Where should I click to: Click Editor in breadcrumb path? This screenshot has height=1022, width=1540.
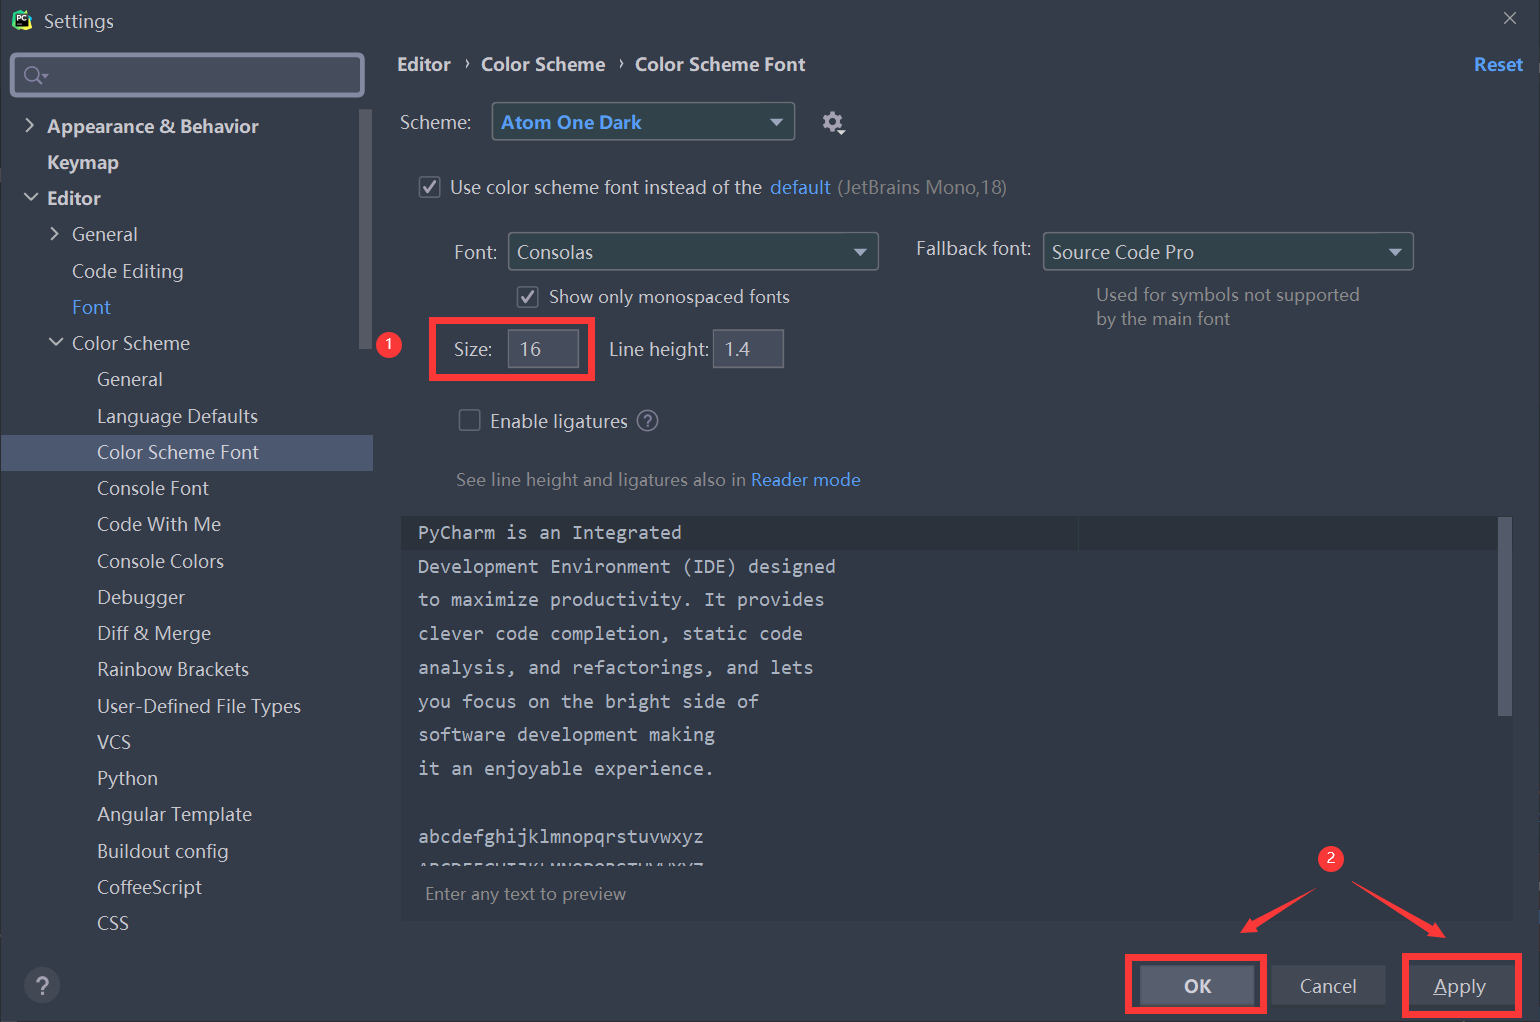point(424,64)
